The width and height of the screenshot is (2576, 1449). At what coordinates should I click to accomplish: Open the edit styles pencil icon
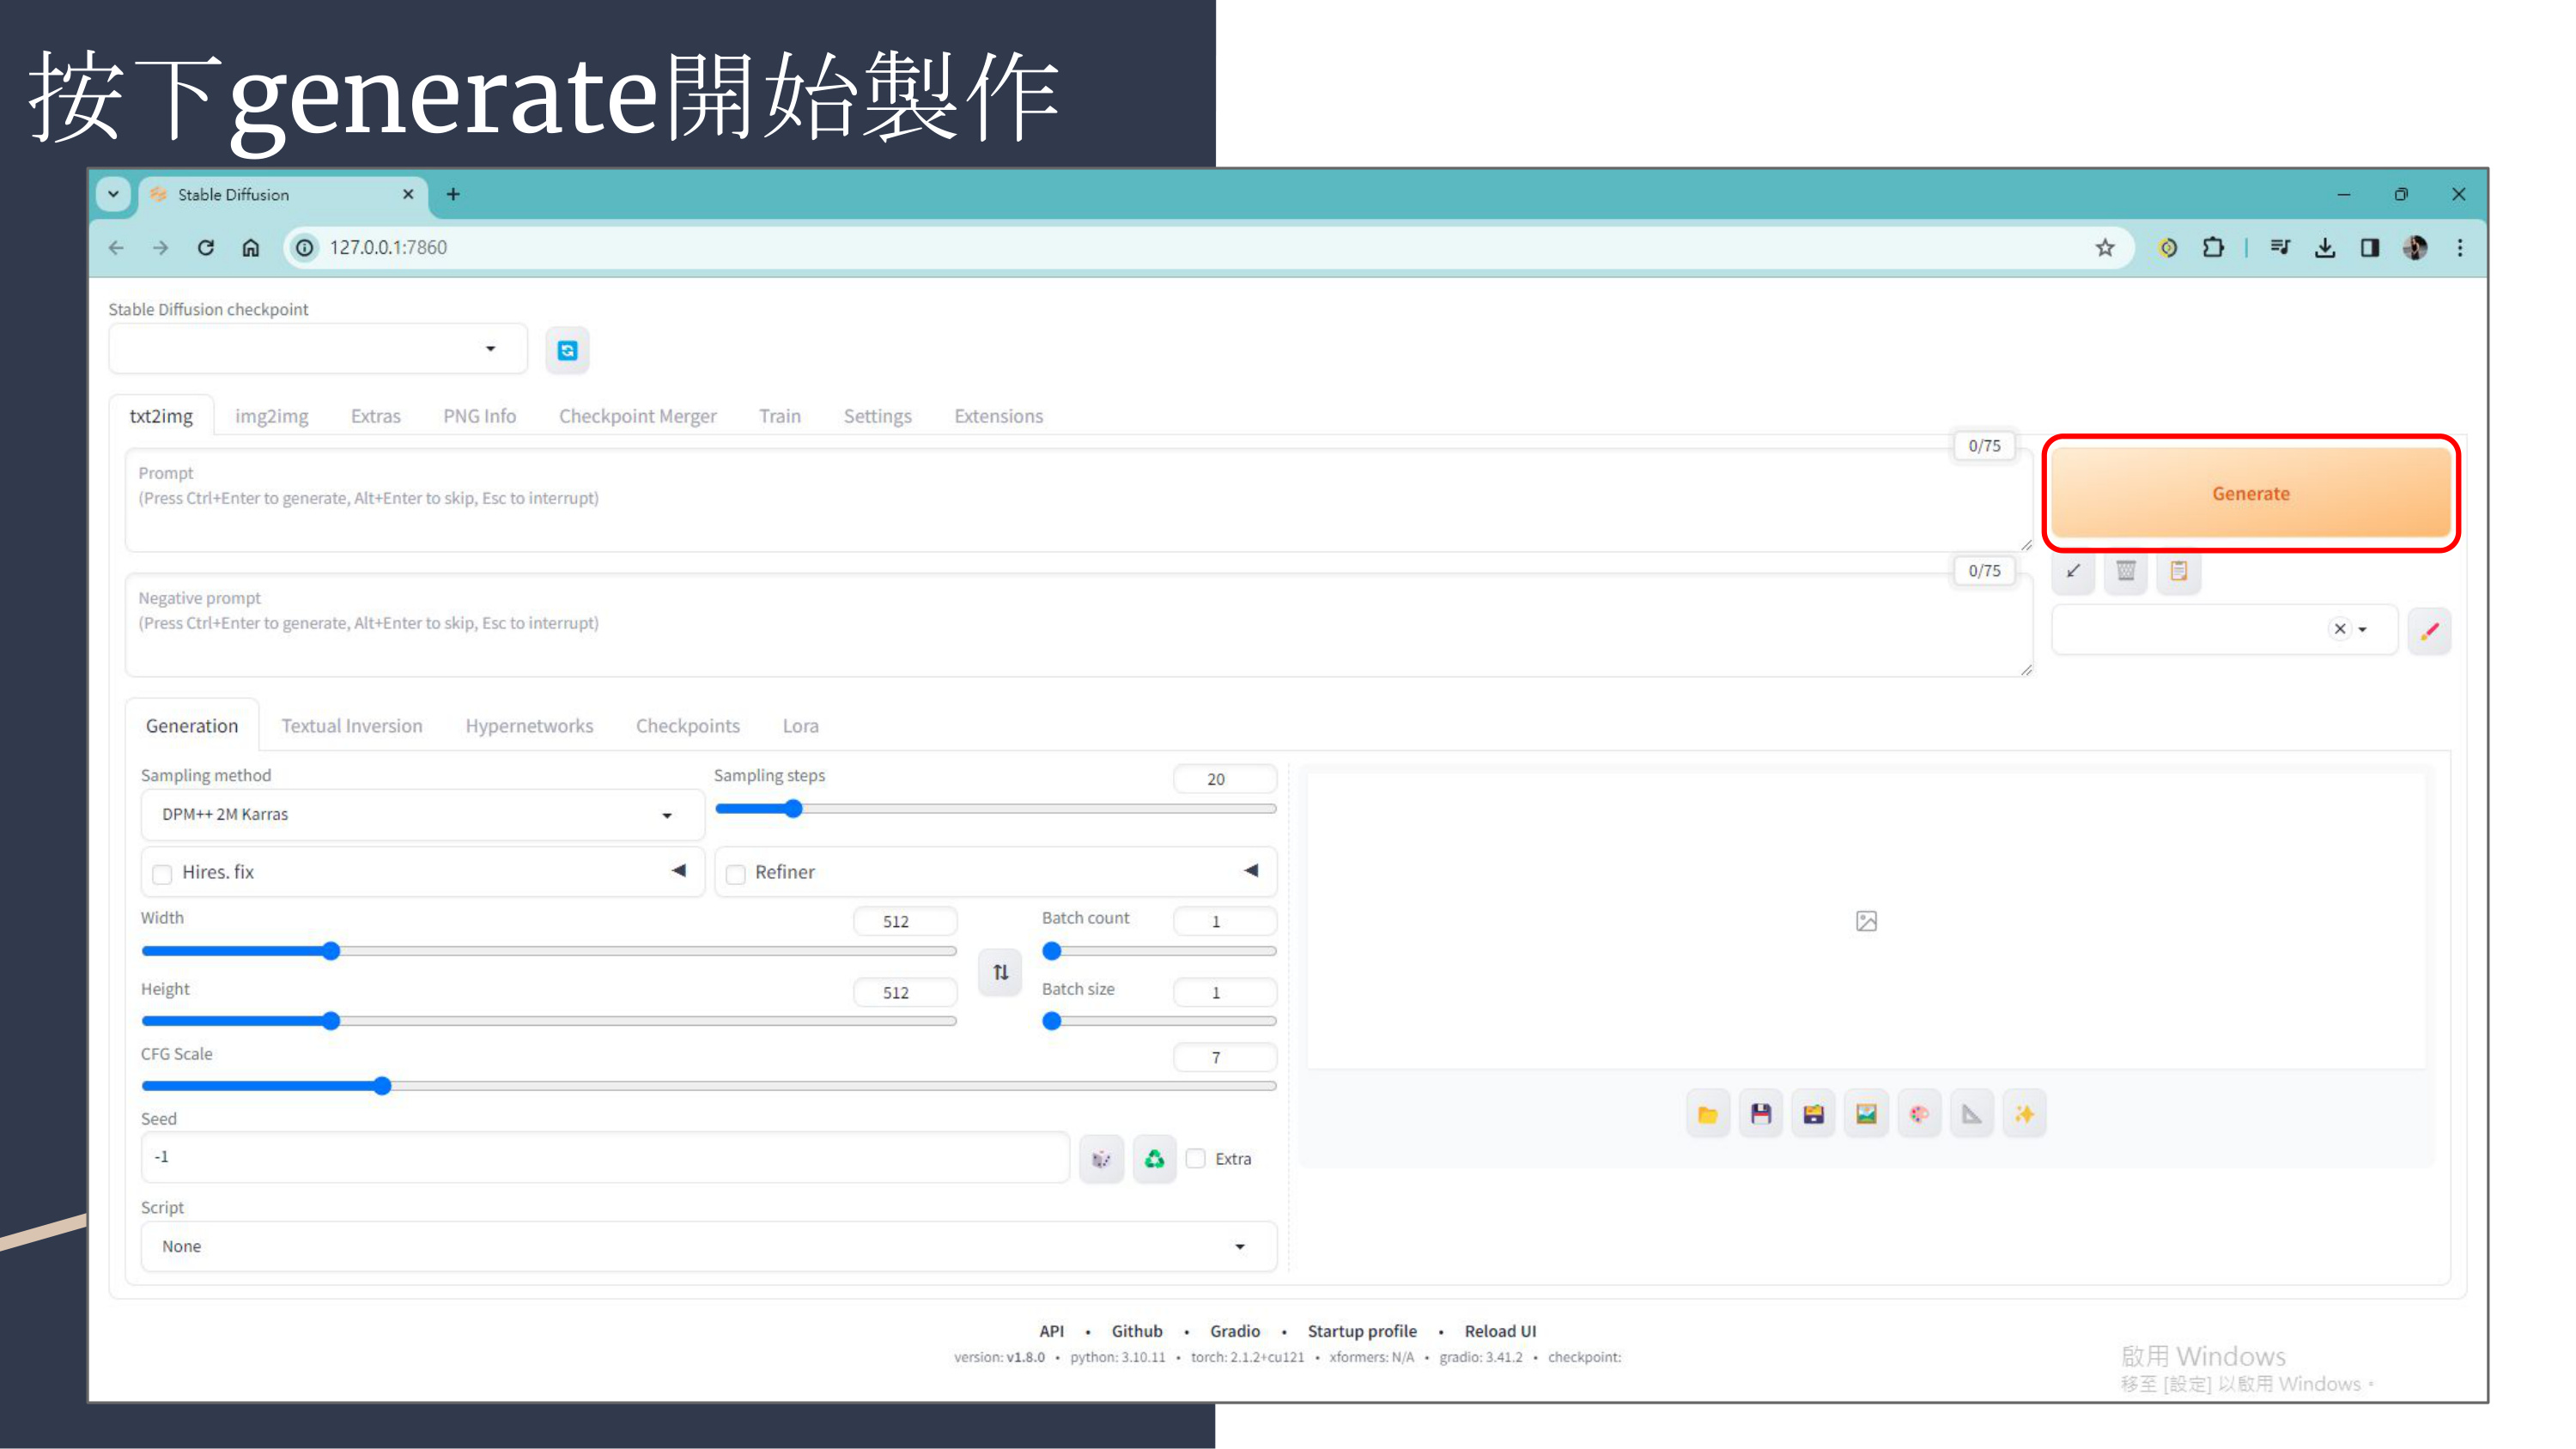point(2429,630)
